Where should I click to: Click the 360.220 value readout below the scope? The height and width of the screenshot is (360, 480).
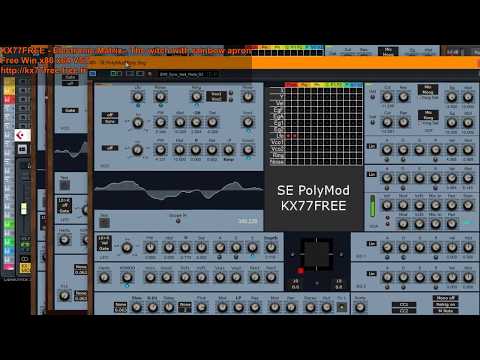(248, 221)
